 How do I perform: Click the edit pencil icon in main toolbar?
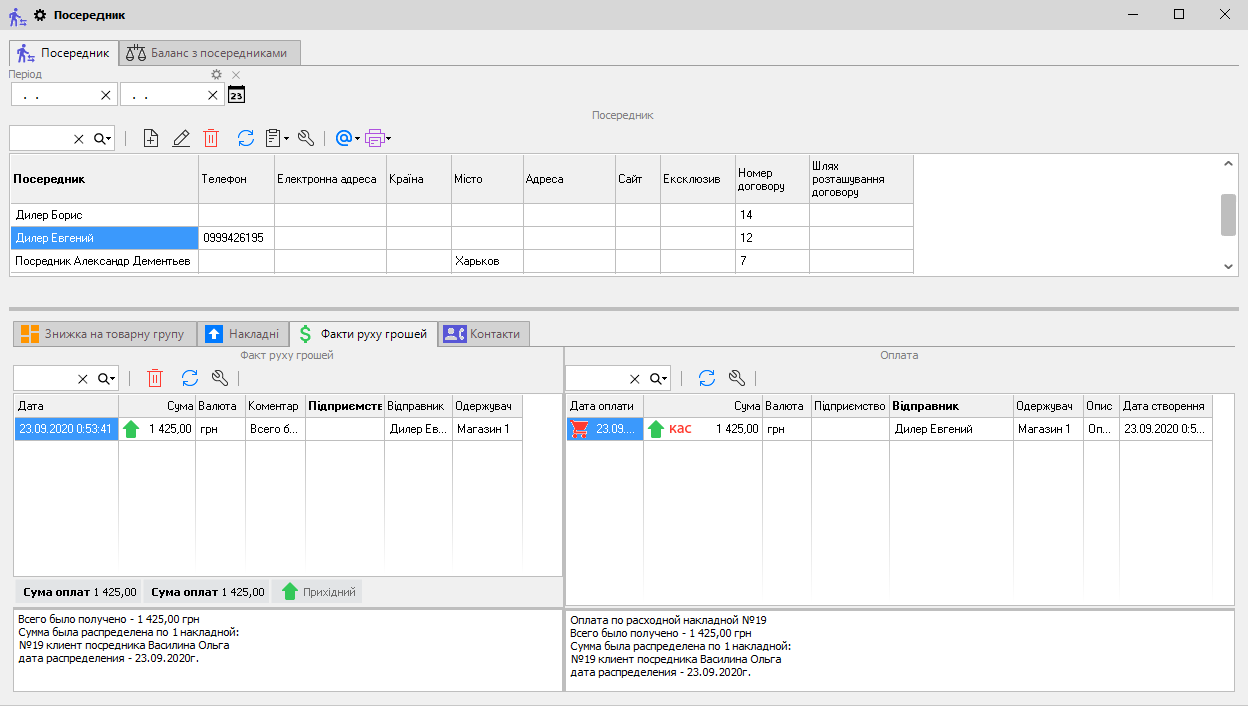(181, 139)
